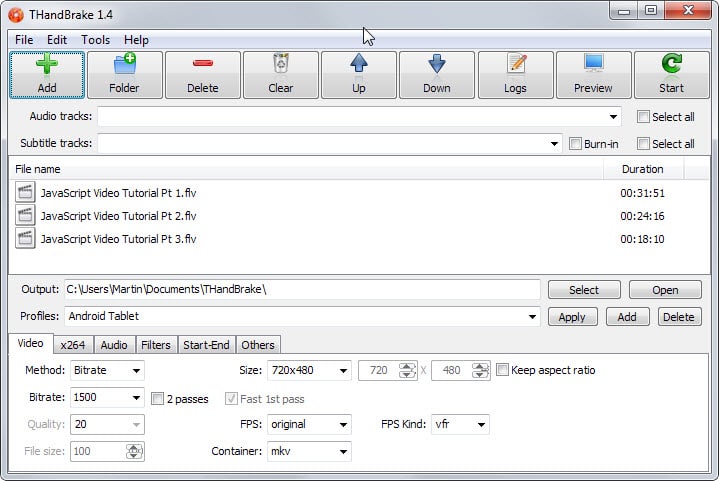The image size is (719, 481).
Task: Open the FPS Kind dropdown set to vfr
Action: (x=460, y=425)
